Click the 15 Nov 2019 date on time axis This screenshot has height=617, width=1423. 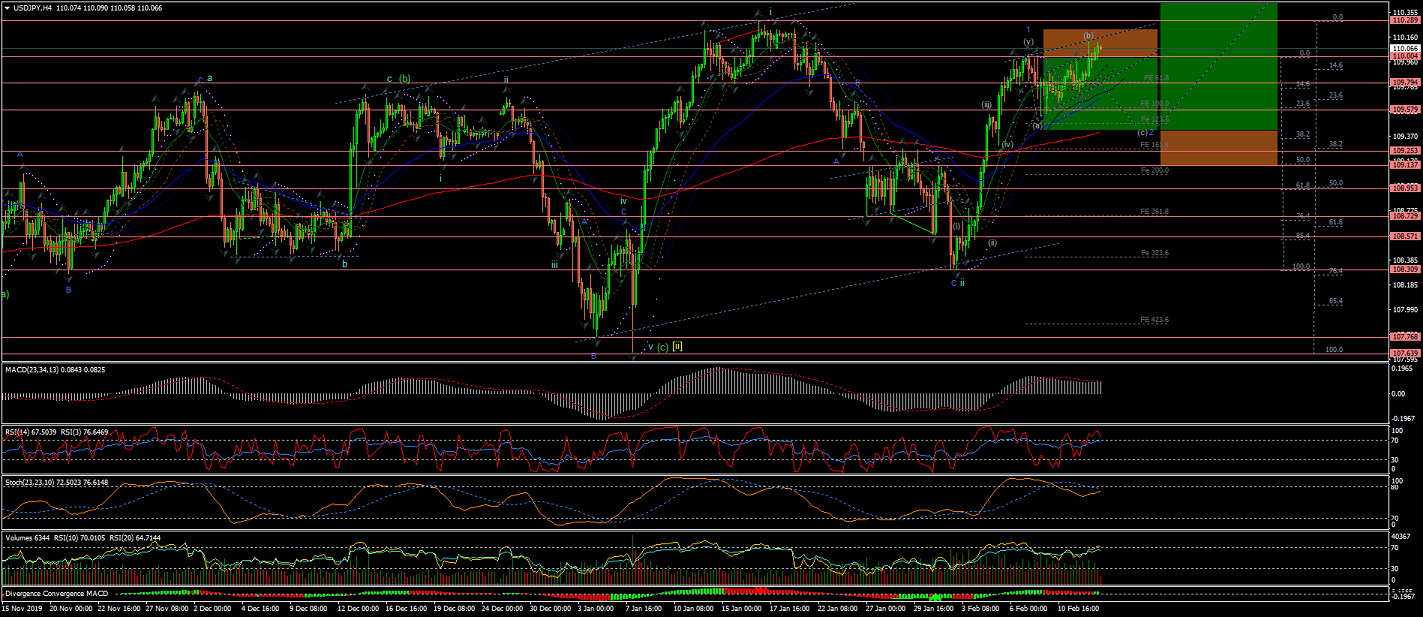pyautogui.click(x=23, y=607)
